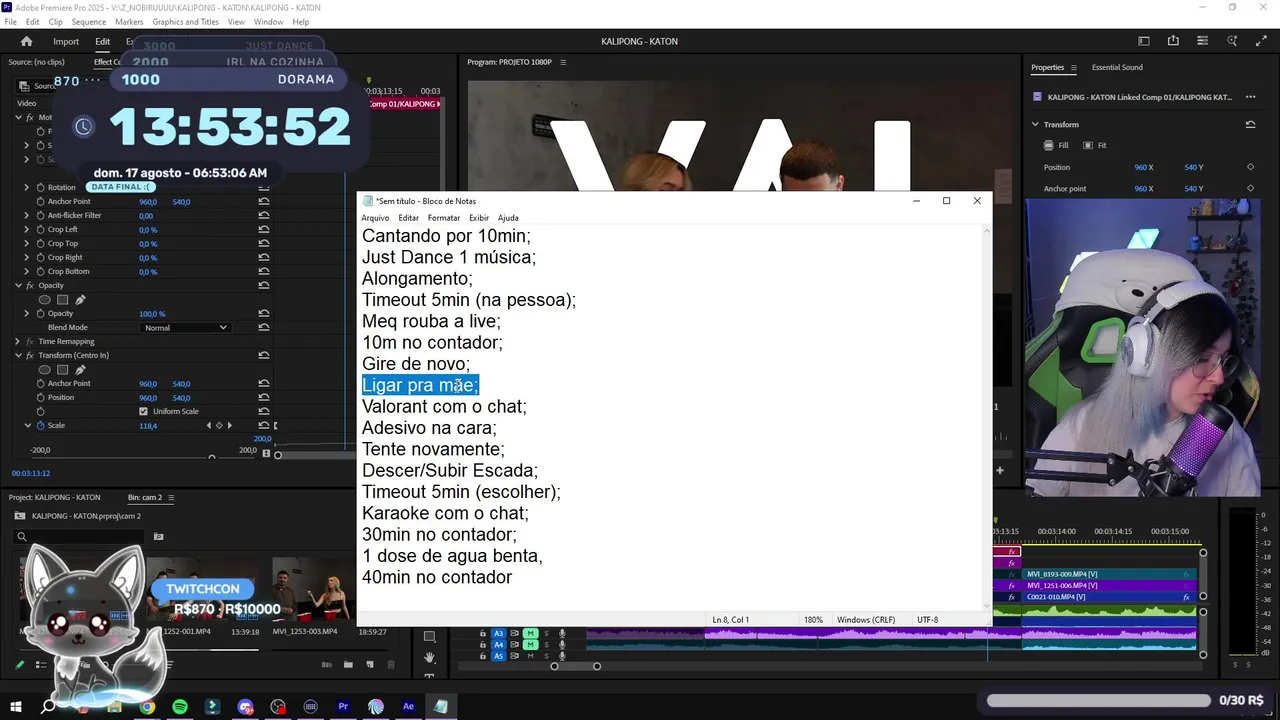Reset the Transform section in Properties panel
The height and width of the screenshot is (720, 1280).
click(1250, 125)
